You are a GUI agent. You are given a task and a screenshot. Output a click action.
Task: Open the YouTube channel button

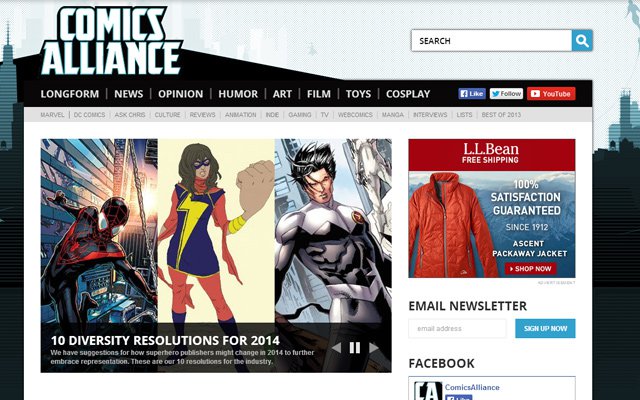pyautogui.click(x=551, y=93)
